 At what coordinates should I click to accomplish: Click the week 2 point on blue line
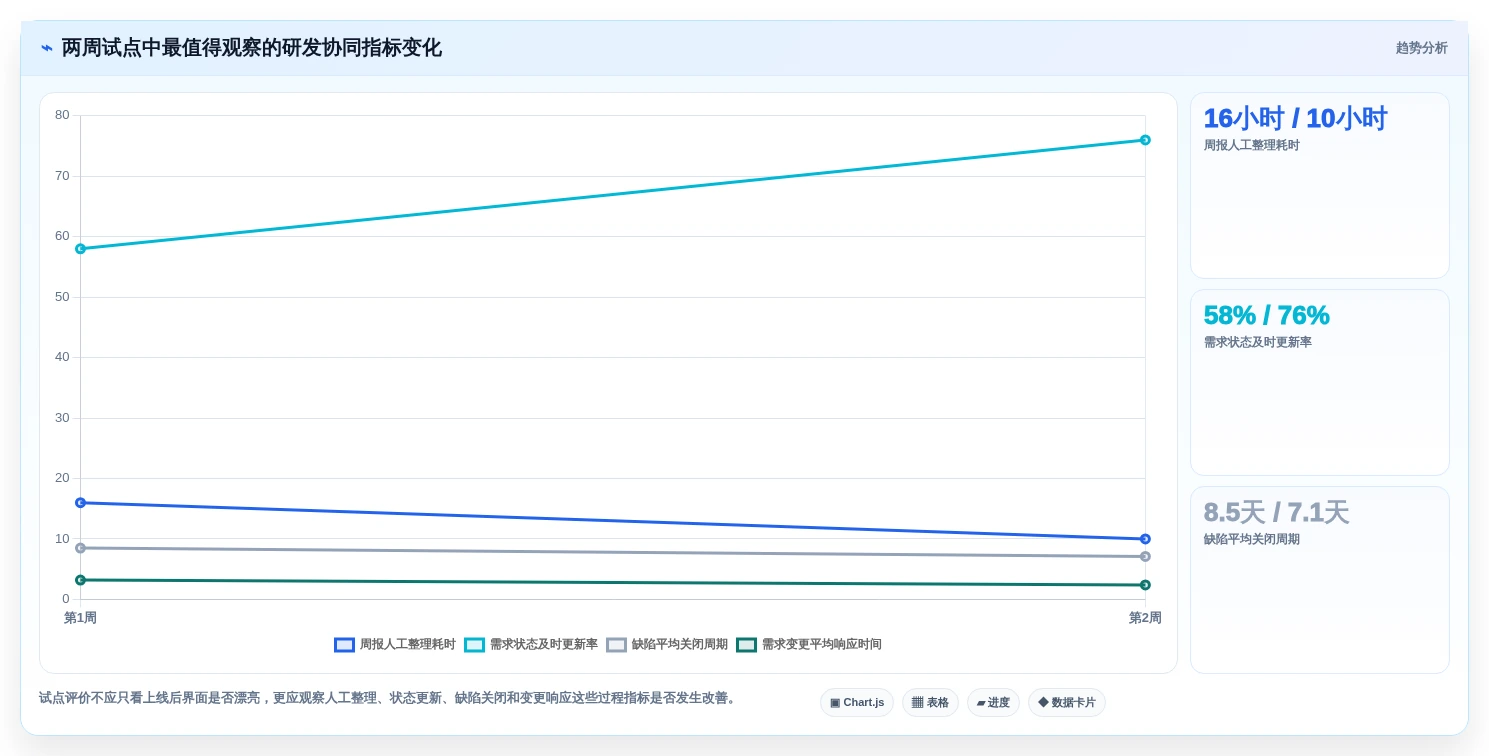click(1145, 539)
